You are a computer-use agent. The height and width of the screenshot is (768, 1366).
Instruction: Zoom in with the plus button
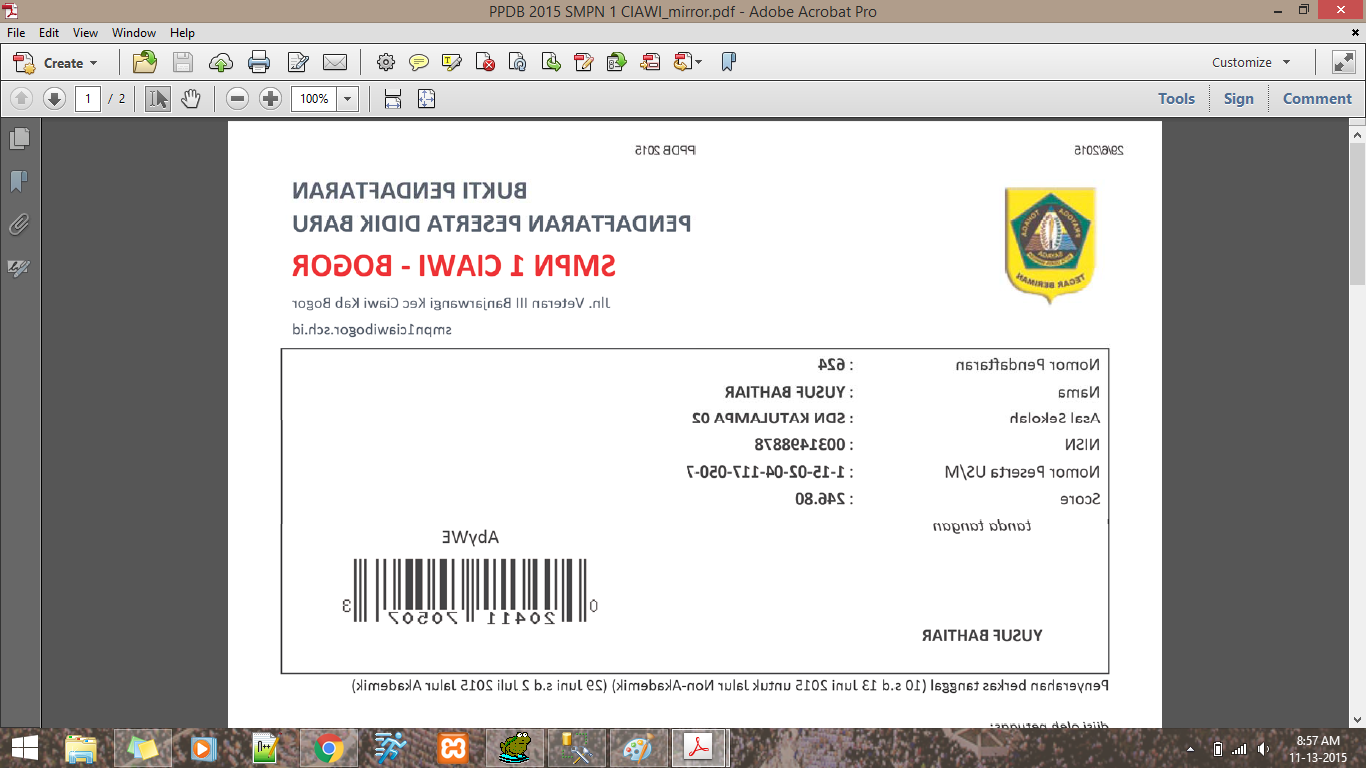pos(270,99)
